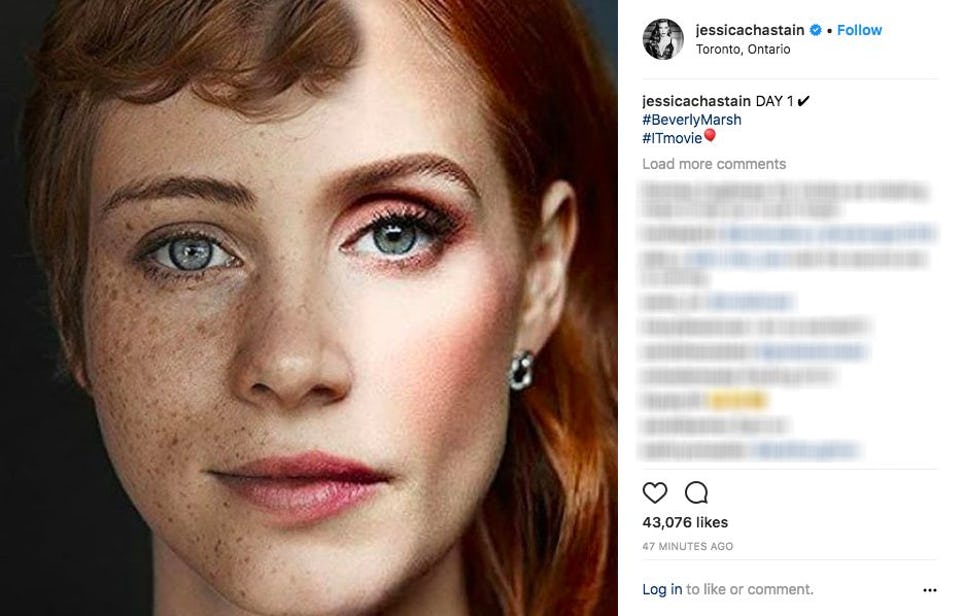Open the Toronto, Ontario location link

pyautogui.click(x=743, y=49)
